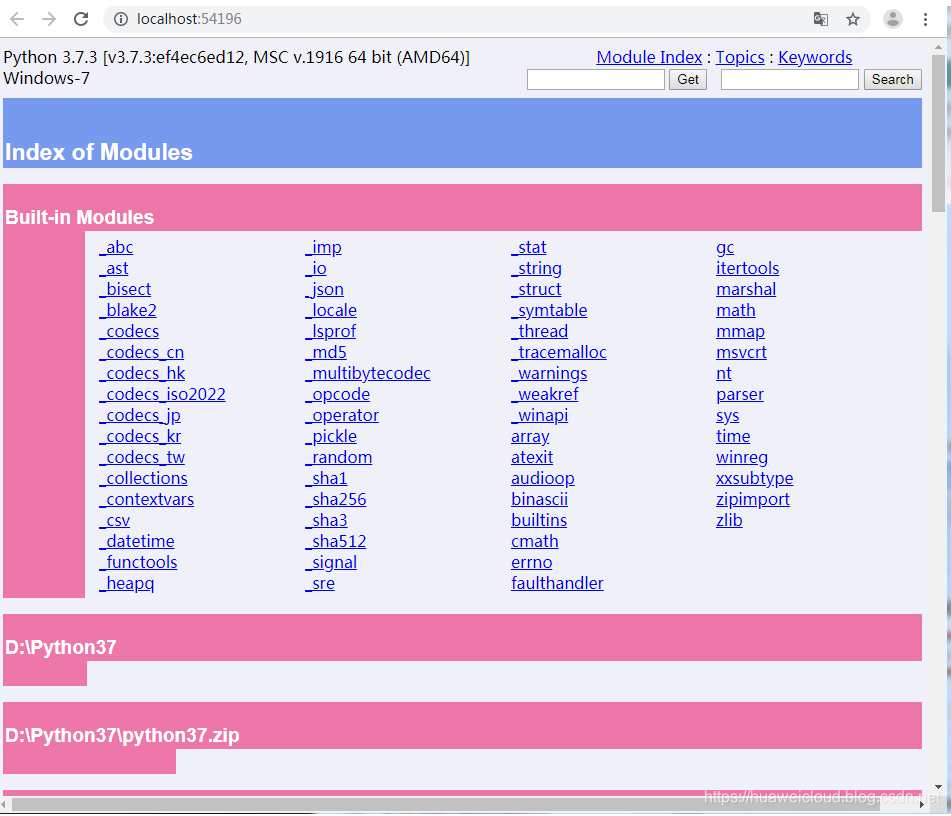
Task: Click the vertical scrollbar thumb
Action: [x=938, y=133]
